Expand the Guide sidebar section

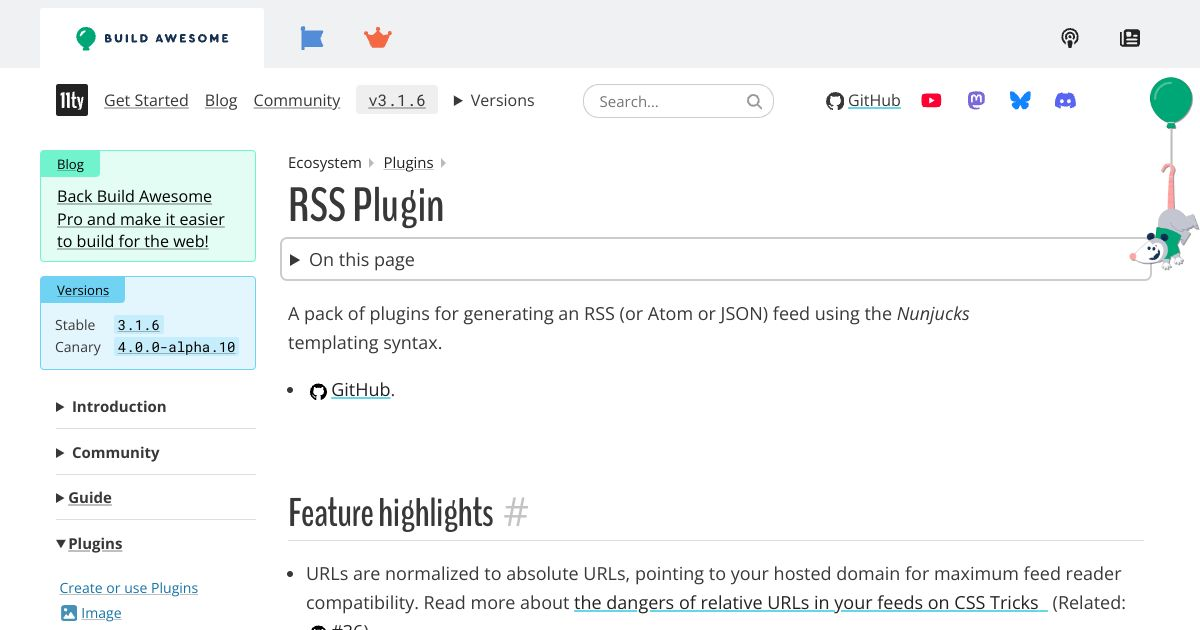tap(84, 497)
